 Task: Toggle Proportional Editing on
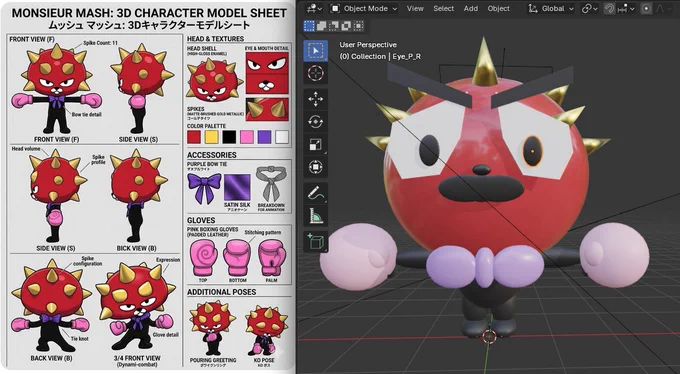(x=647, y=9)
